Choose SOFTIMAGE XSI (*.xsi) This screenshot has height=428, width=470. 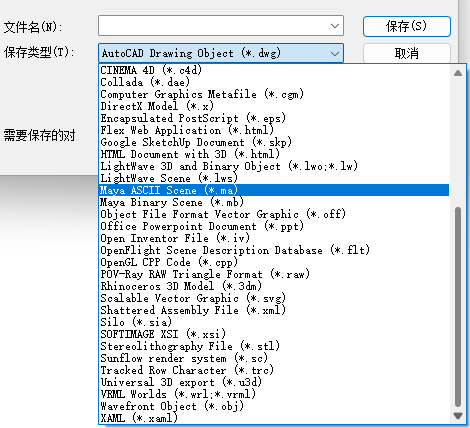point(274,334)
